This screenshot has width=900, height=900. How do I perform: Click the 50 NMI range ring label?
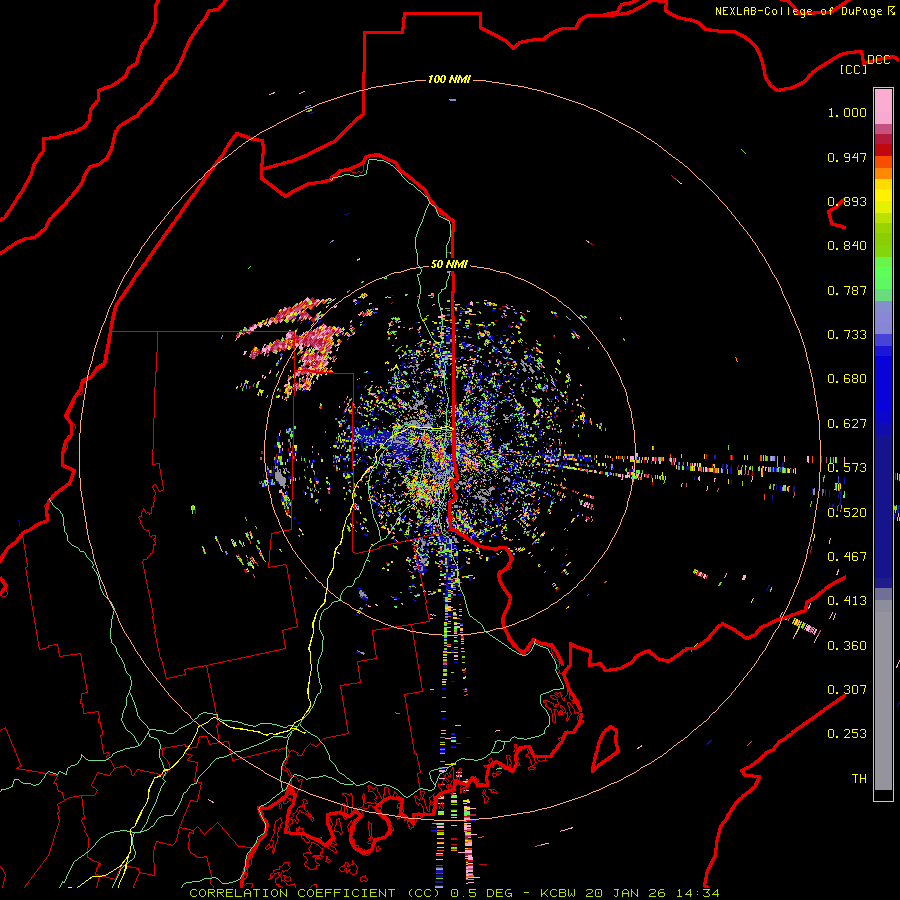click(x=449, y=264)
